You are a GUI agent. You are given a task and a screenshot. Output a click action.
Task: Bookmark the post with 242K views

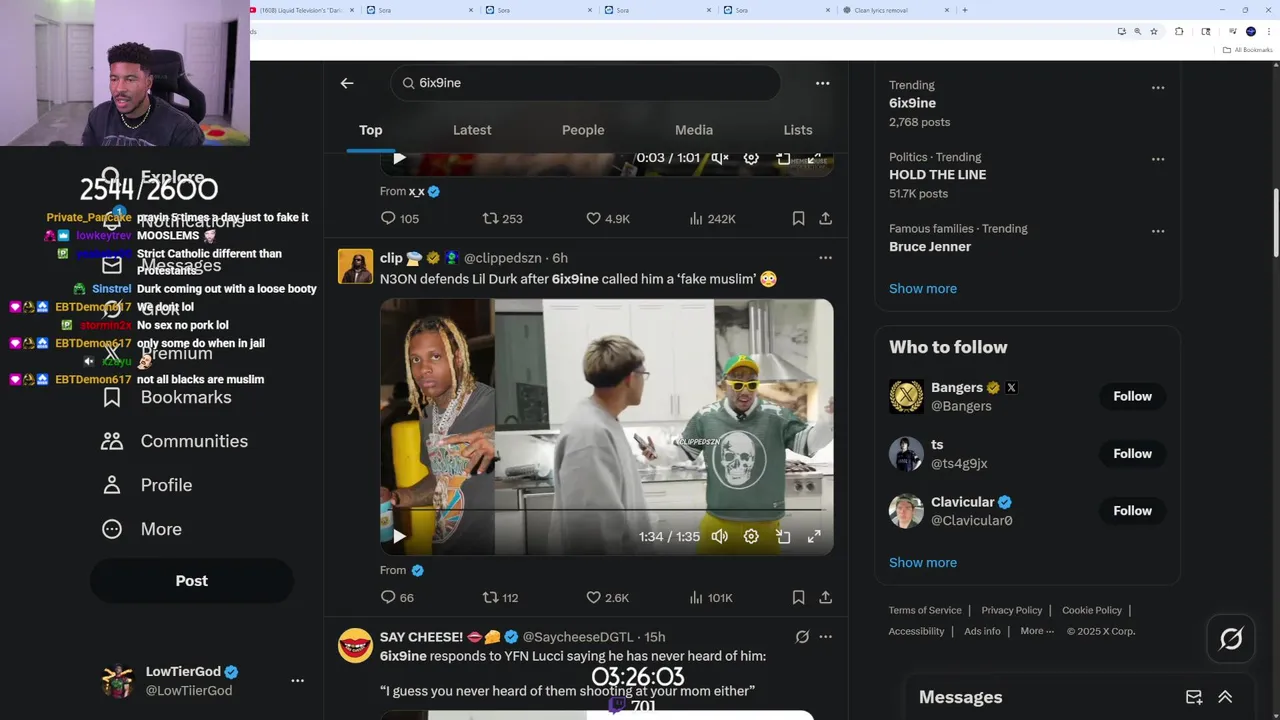pyautogui.click(x=798, y=218)
